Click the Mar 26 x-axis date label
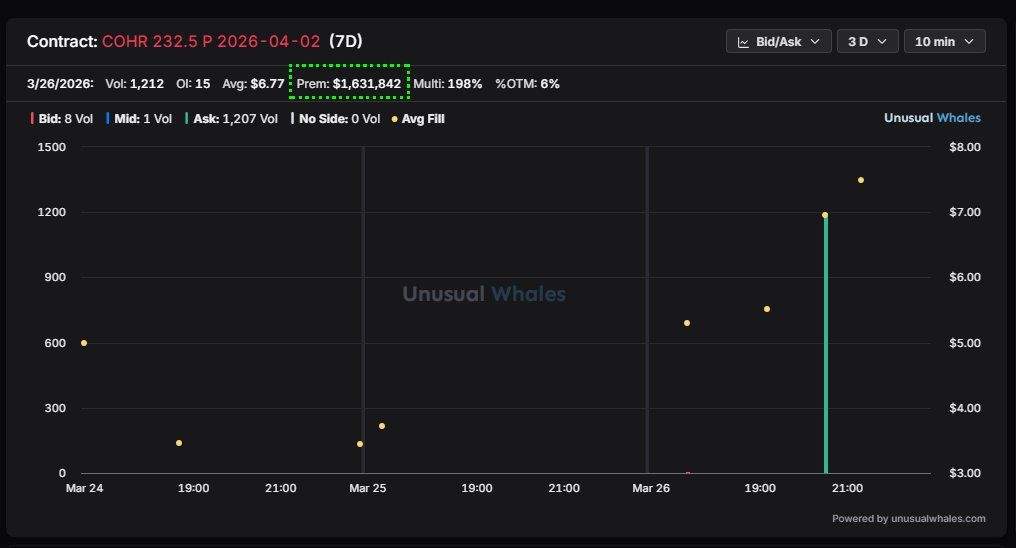This screenshot has width=1016, height=548. click(651, 488)
